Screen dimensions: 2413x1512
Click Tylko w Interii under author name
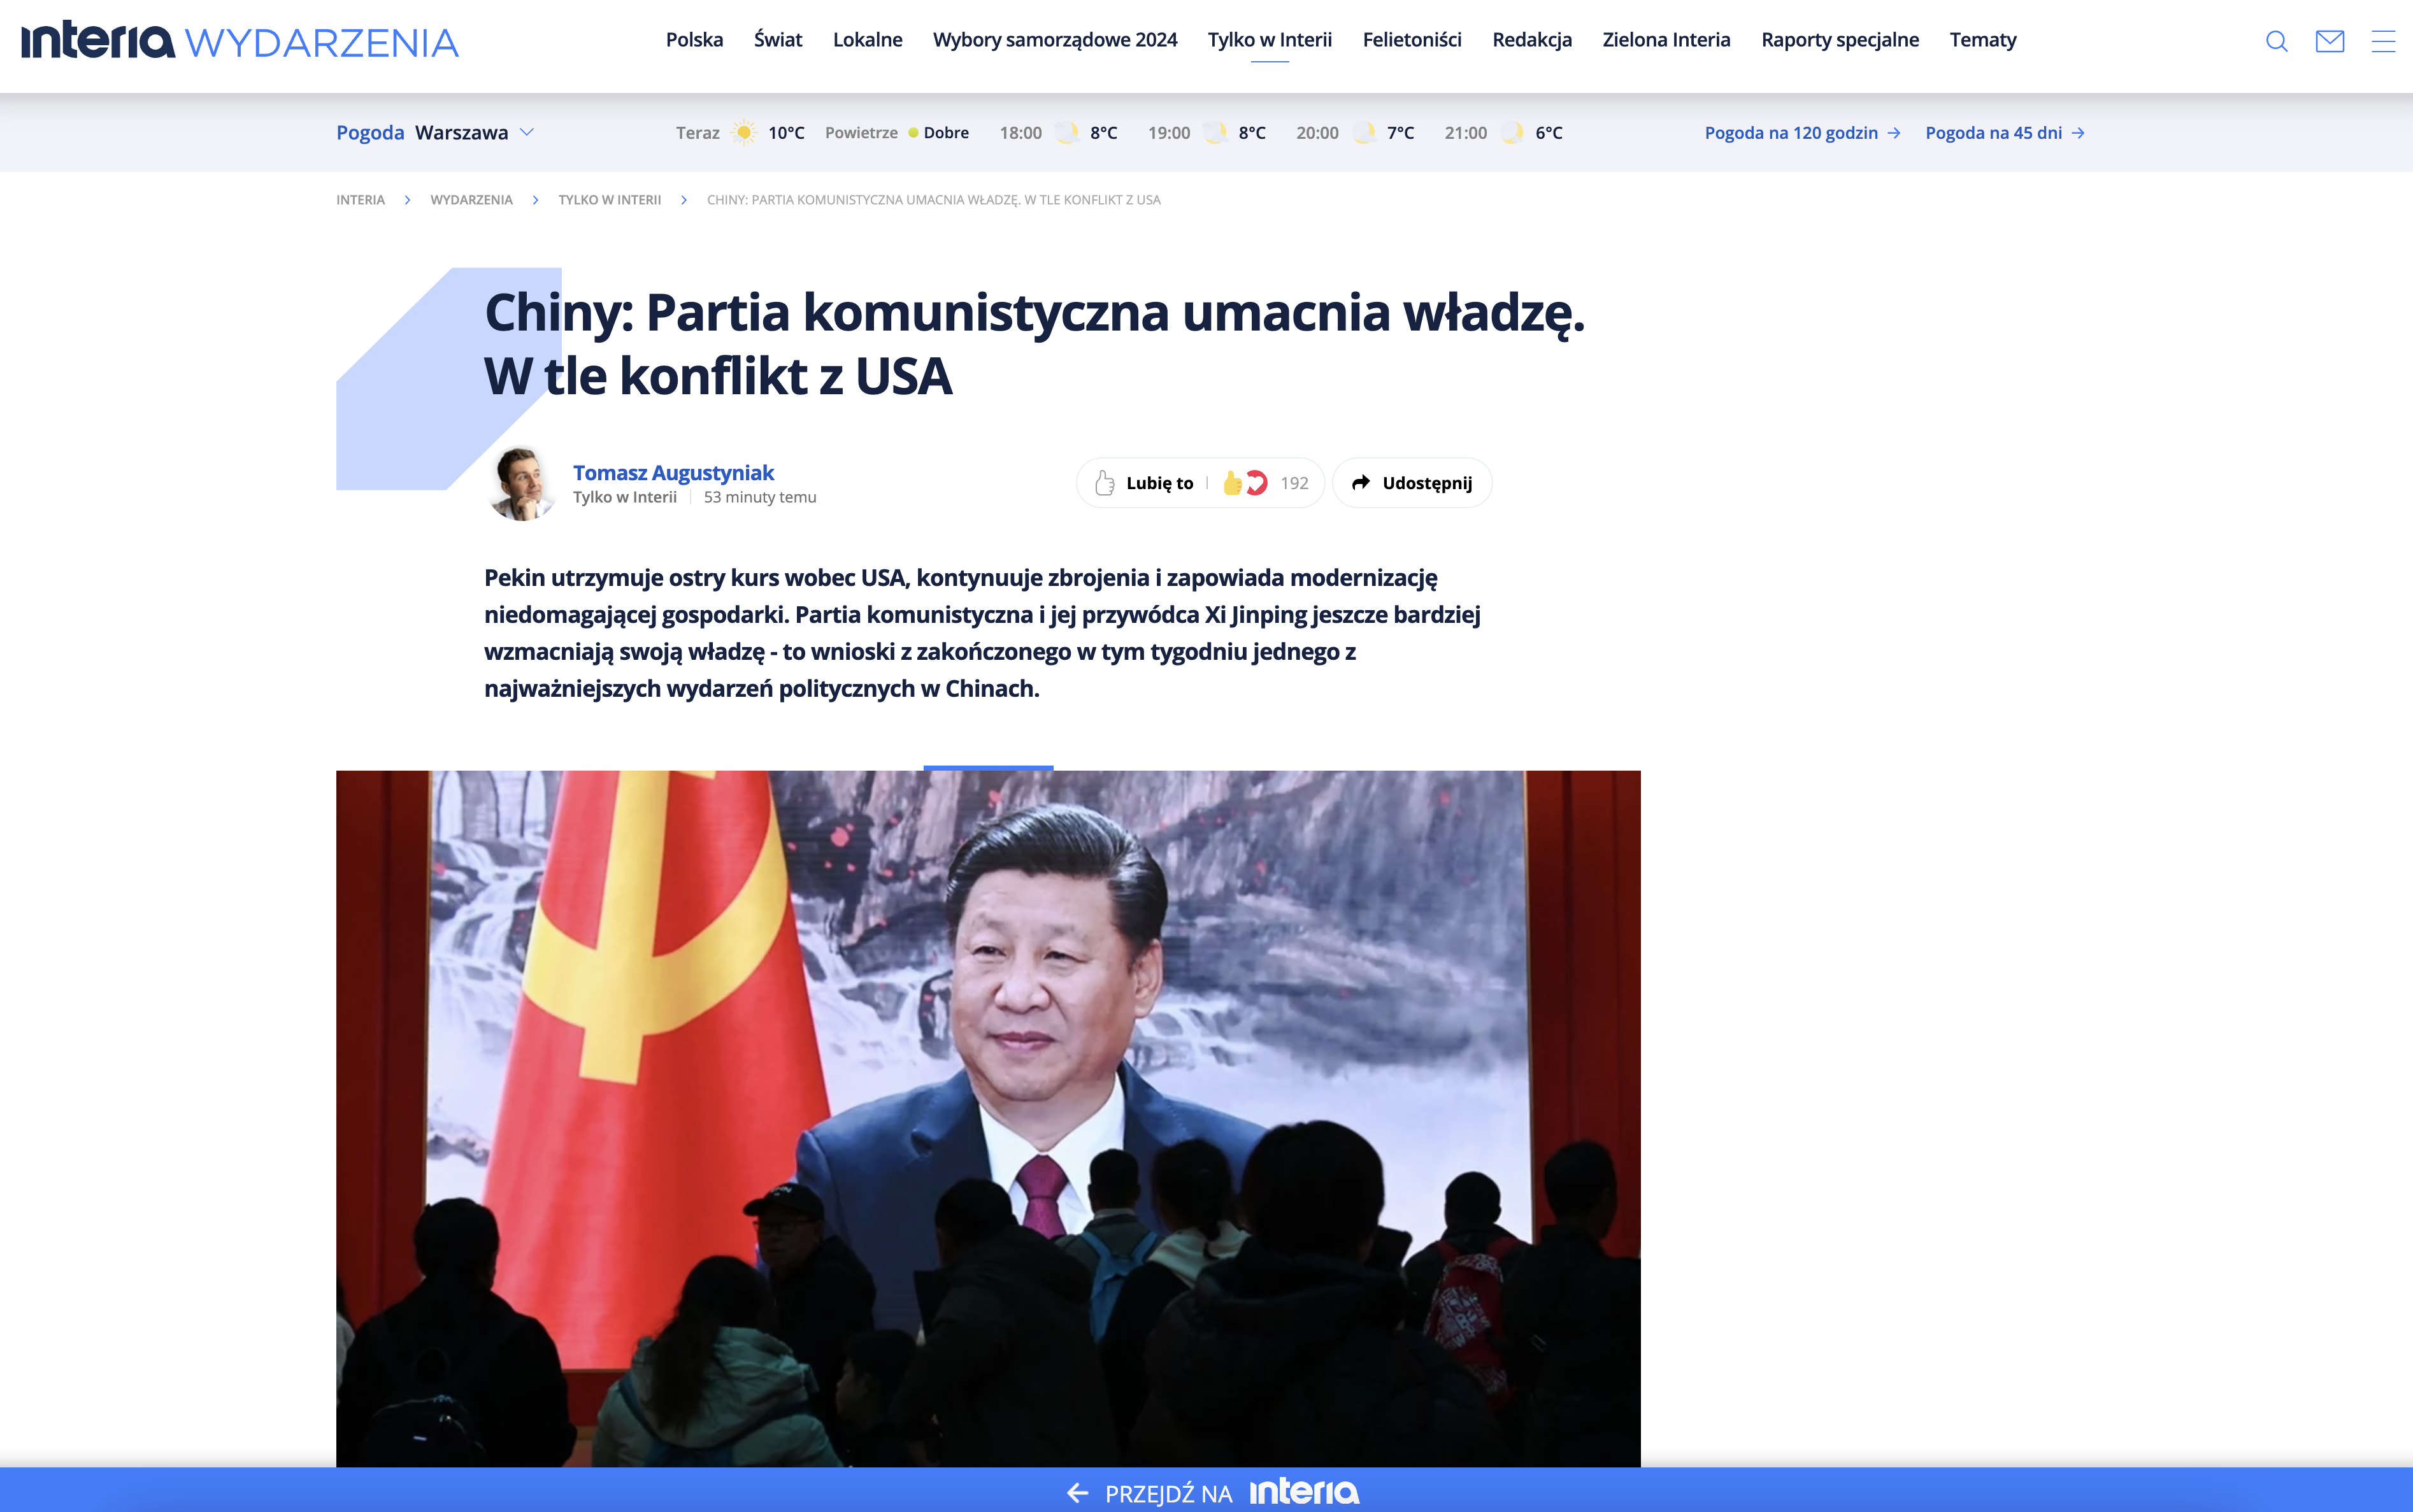click(624, 497)
